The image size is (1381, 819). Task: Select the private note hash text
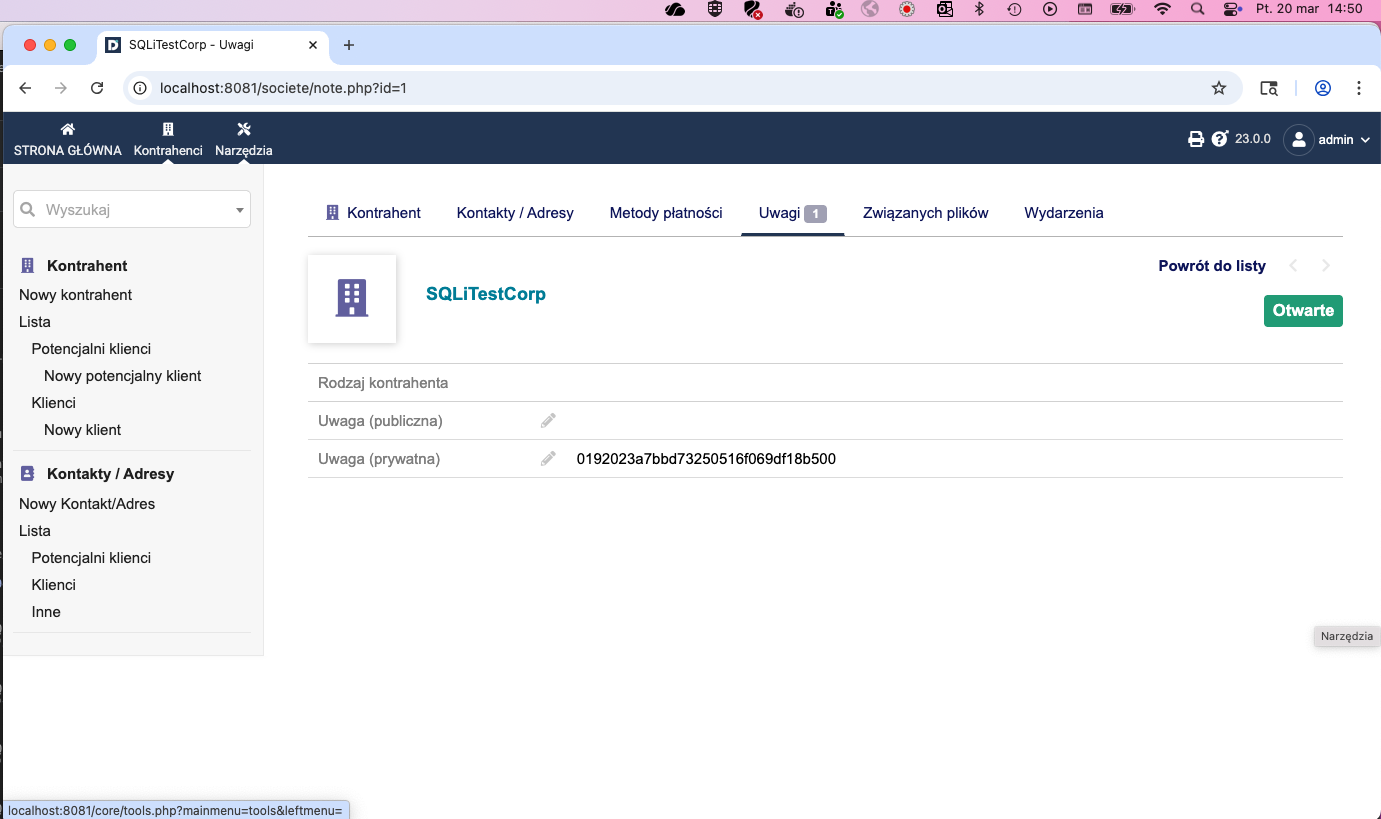[x=706, y=459]
